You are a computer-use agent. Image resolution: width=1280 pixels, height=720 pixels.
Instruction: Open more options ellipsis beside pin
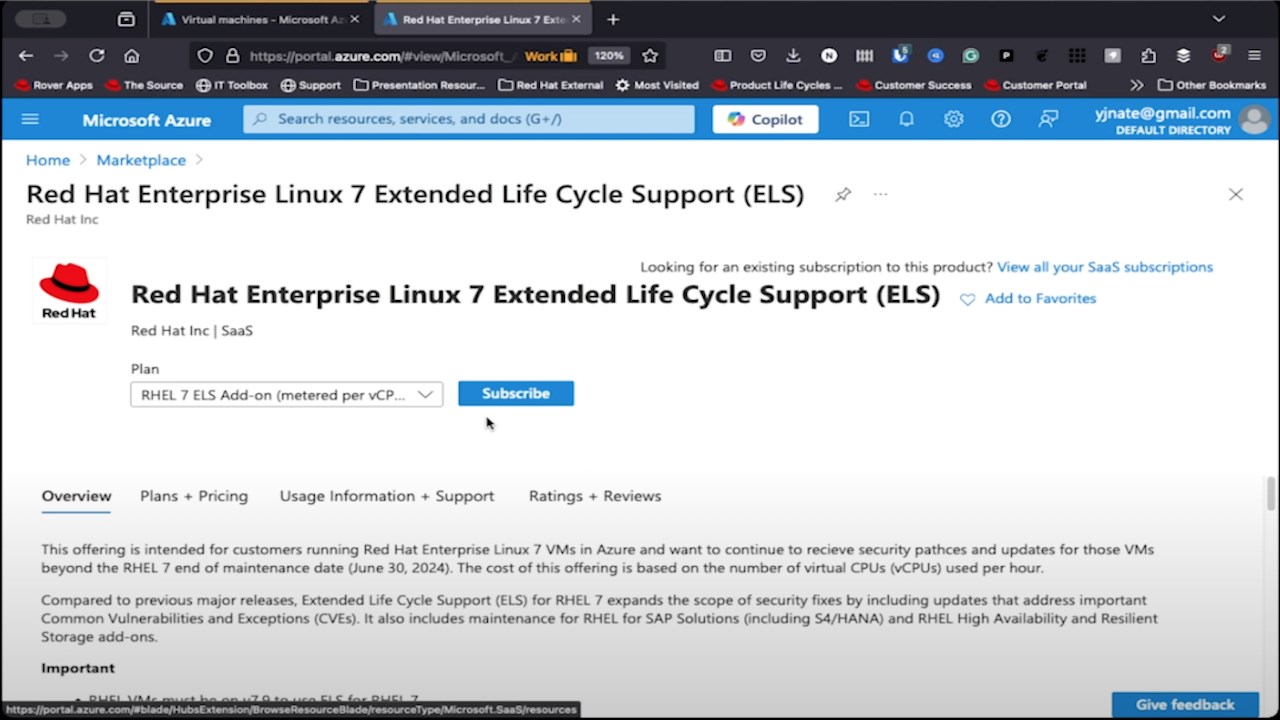point(880,194)
